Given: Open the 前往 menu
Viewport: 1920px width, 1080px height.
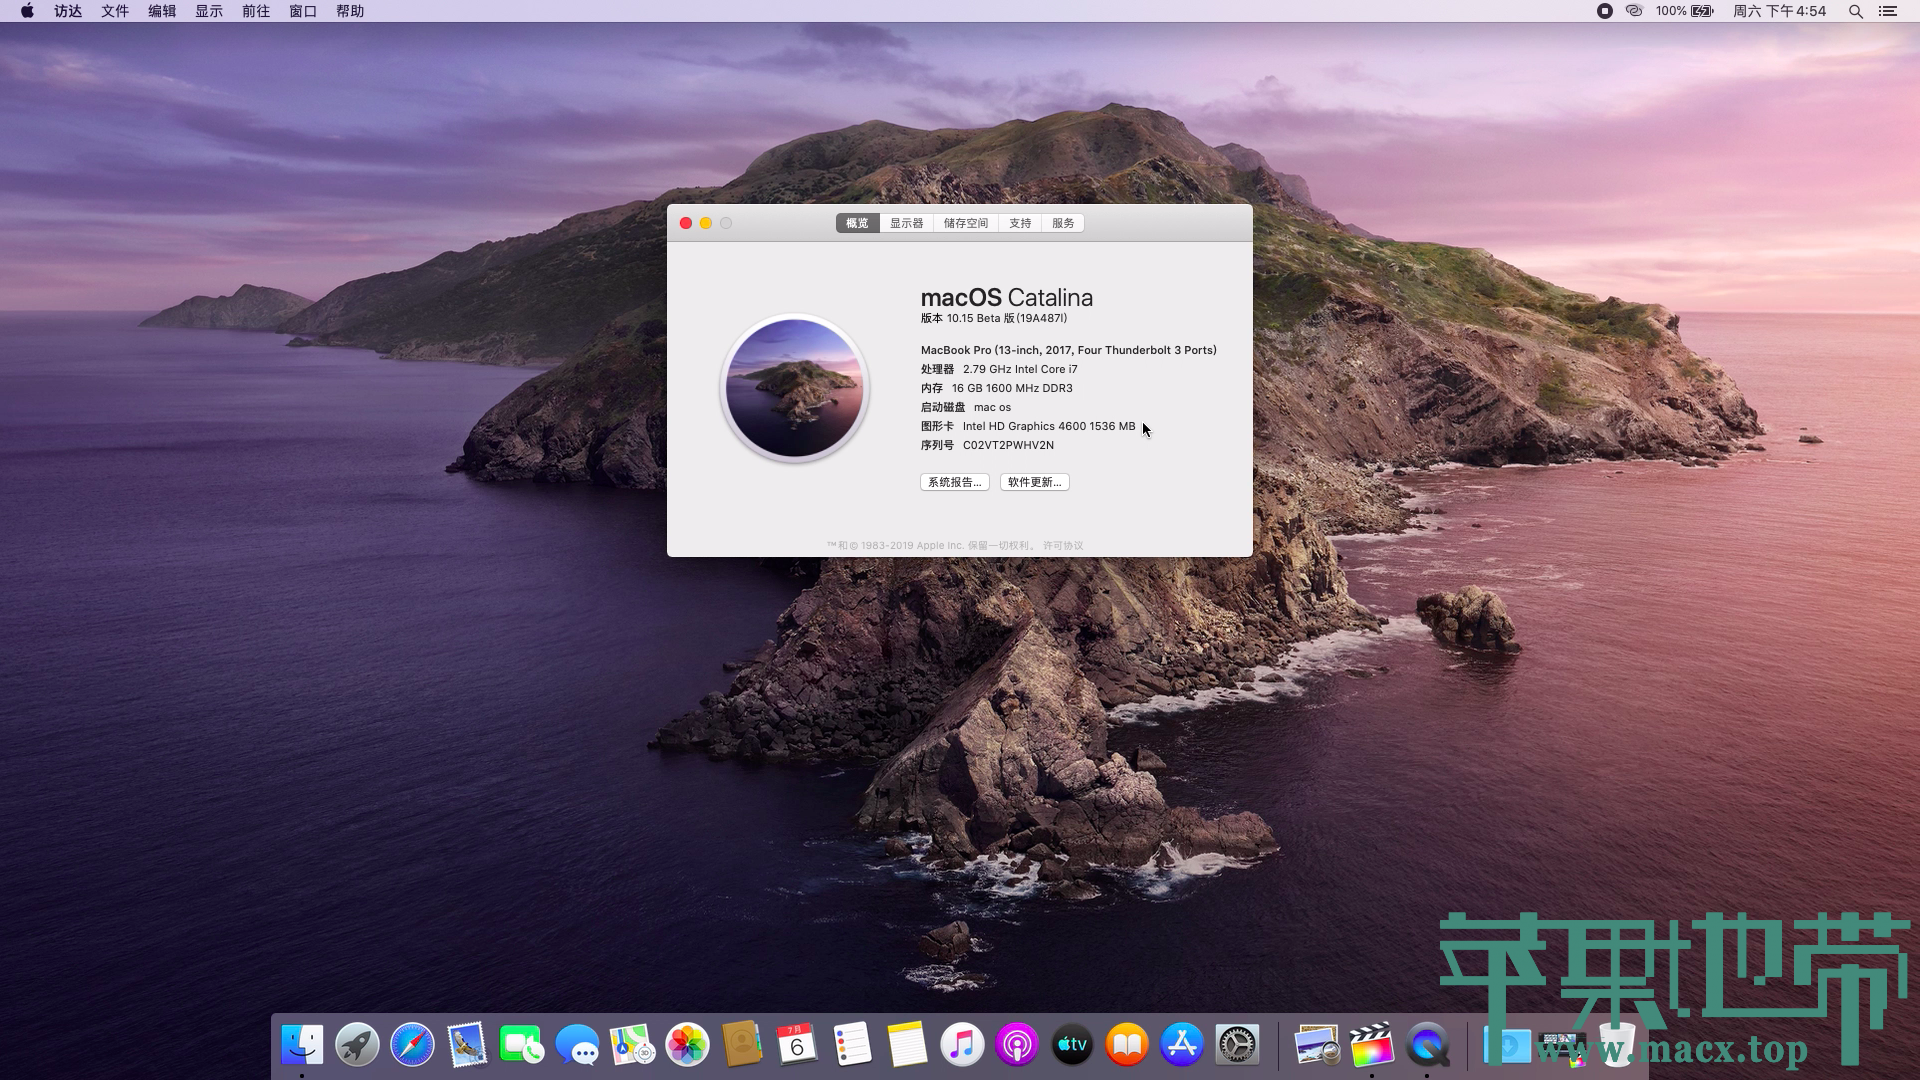Looking at the screenshot, I should (x=256, y=11).
